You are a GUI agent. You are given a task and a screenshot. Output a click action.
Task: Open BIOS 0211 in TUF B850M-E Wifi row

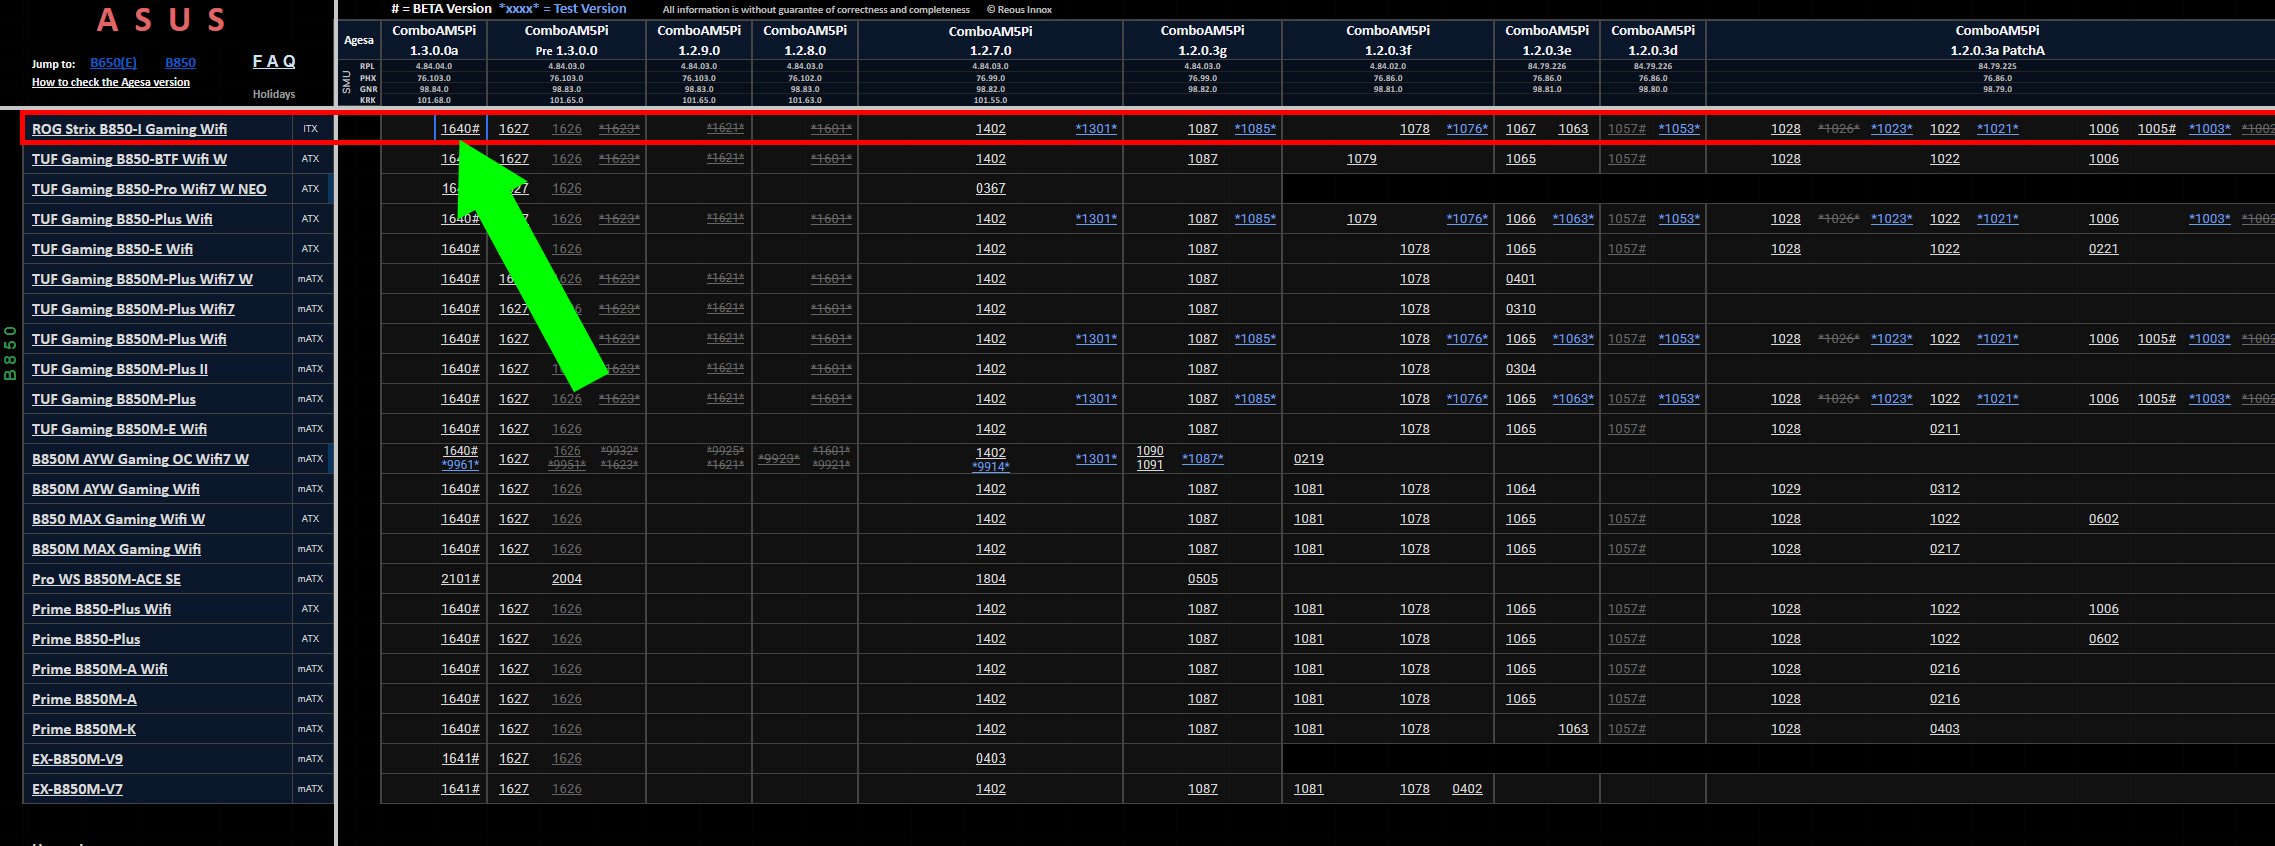tap(1944, 429)
